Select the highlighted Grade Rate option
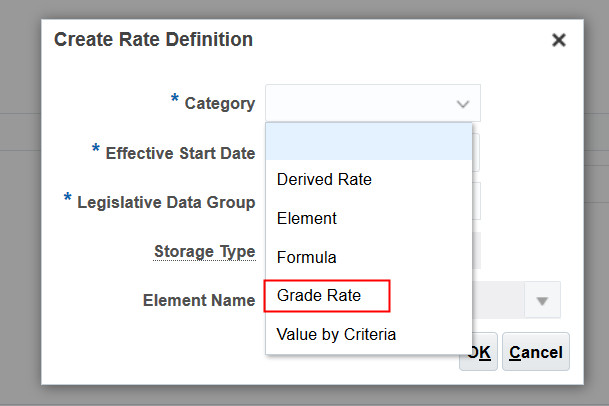Image resolution: width=609 pixels, height=406 pixels. click(319, 296)
